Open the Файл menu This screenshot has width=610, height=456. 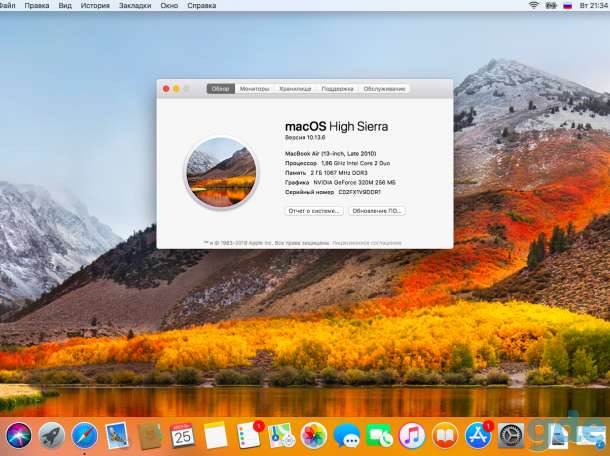click(x=7, y=5)
